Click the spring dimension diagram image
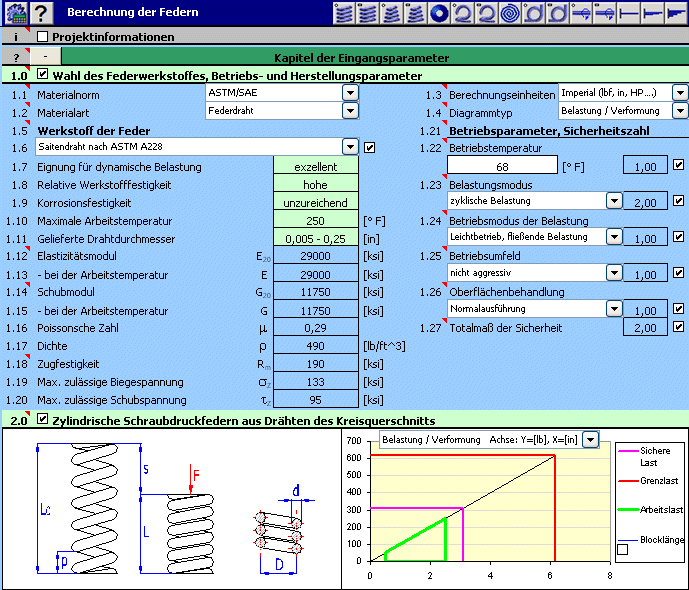 tap(172, 508)
